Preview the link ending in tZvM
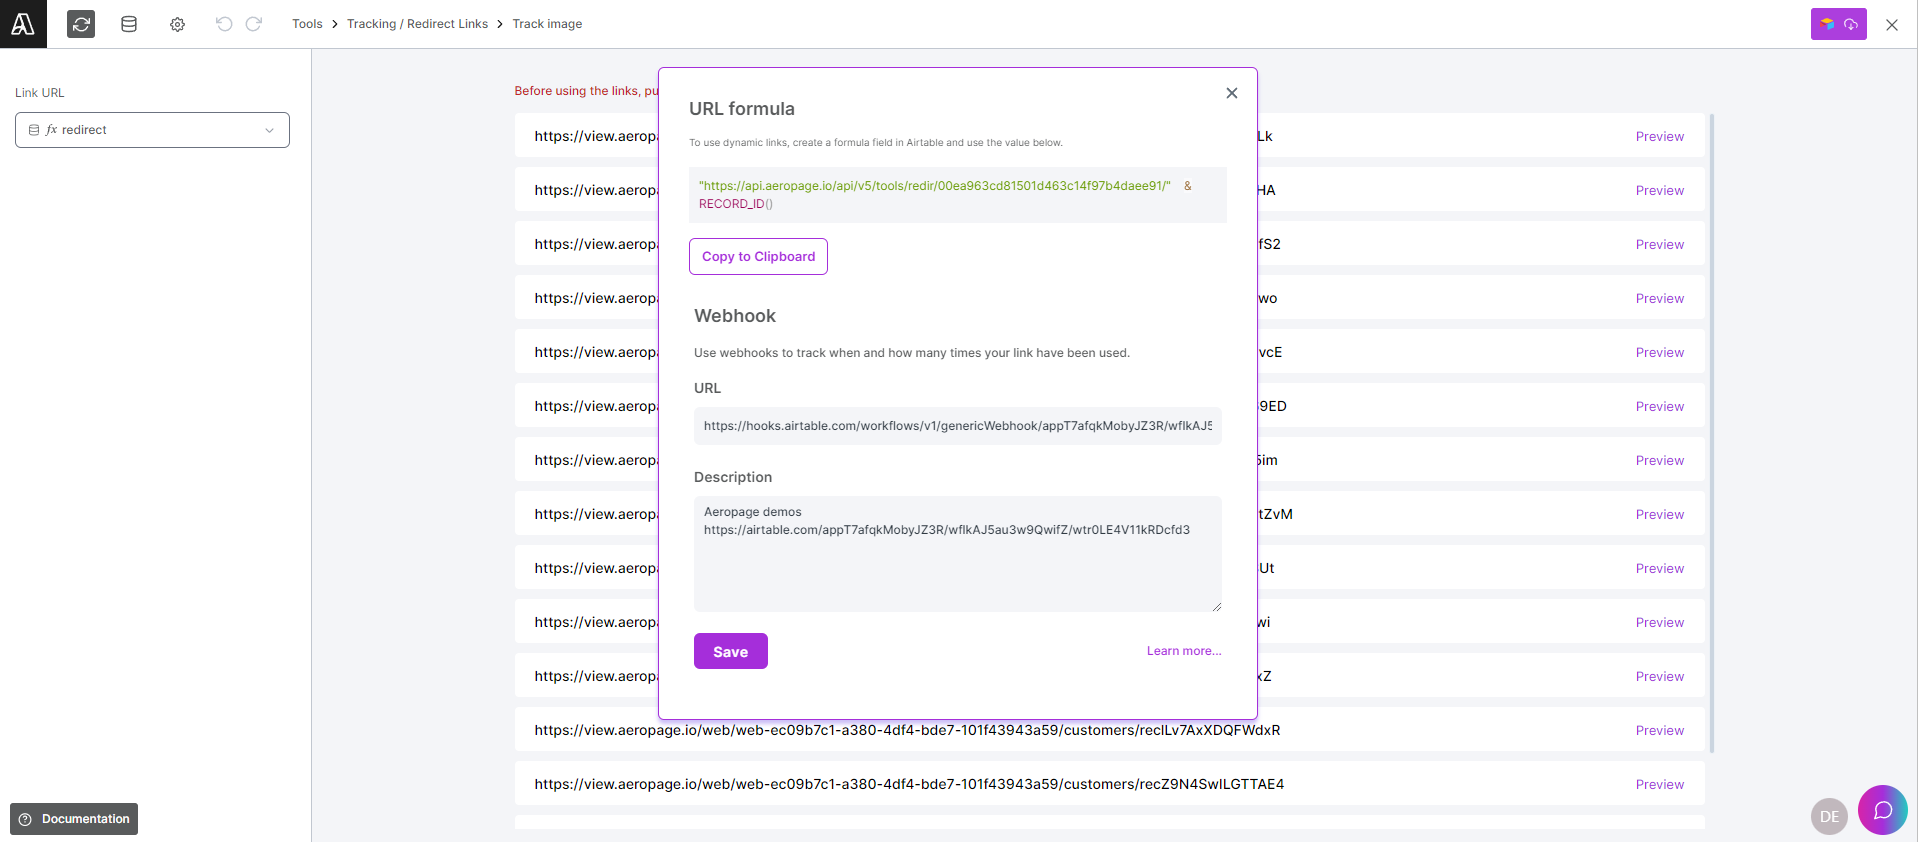Image resolution: width=1918 pixels, height=842 pixels. tap(1659, 515)
